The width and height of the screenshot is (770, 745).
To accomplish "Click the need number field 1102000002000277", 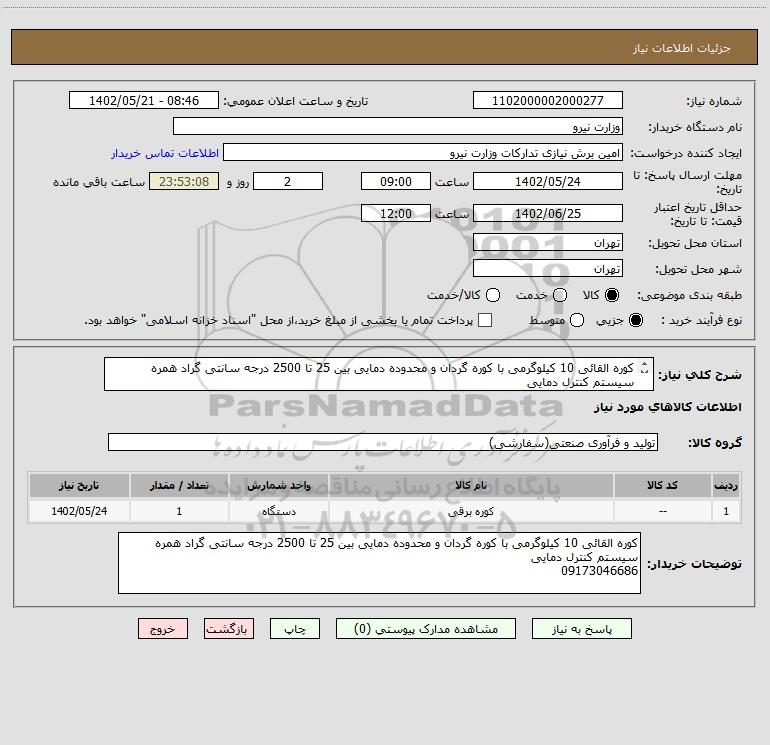I will coord(548,100).
